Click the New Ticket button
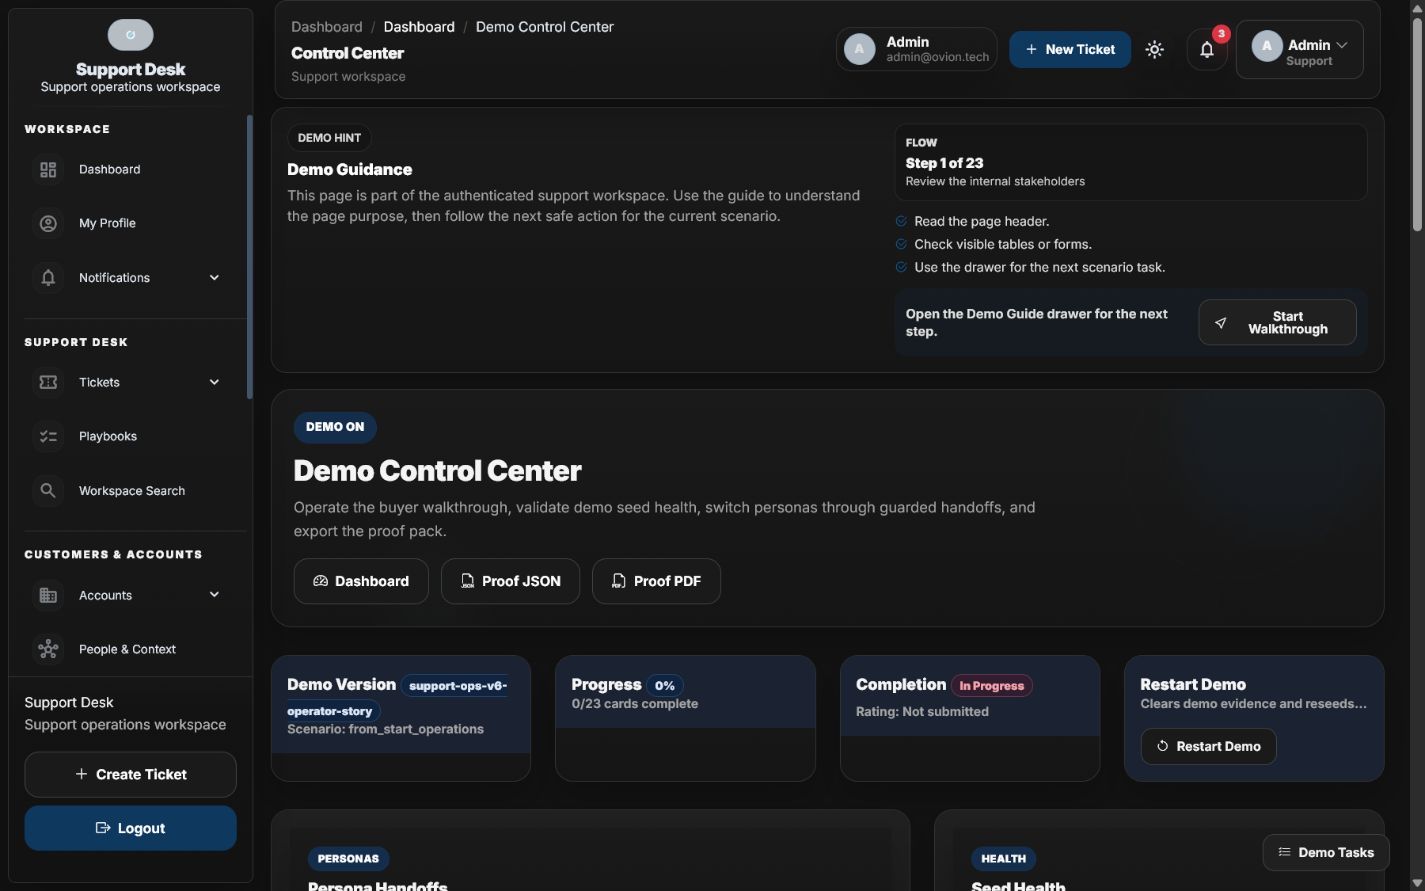The height and width of the screenshot is (891, 1425). [x=1070, y=49]
